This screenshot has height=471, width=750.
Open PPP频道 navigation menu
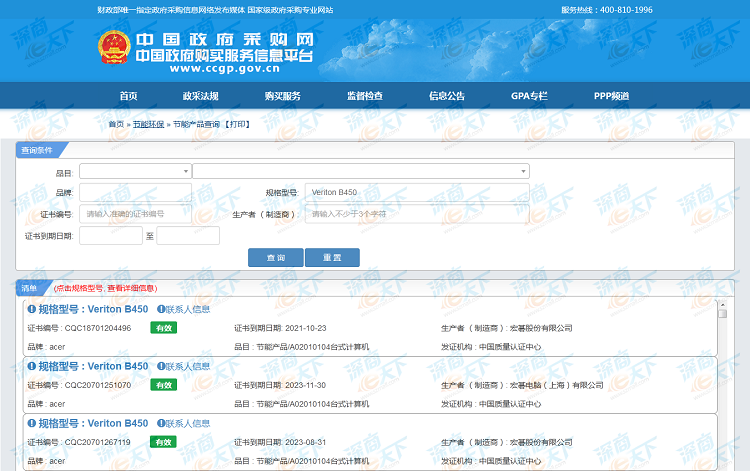coord(611,96)
